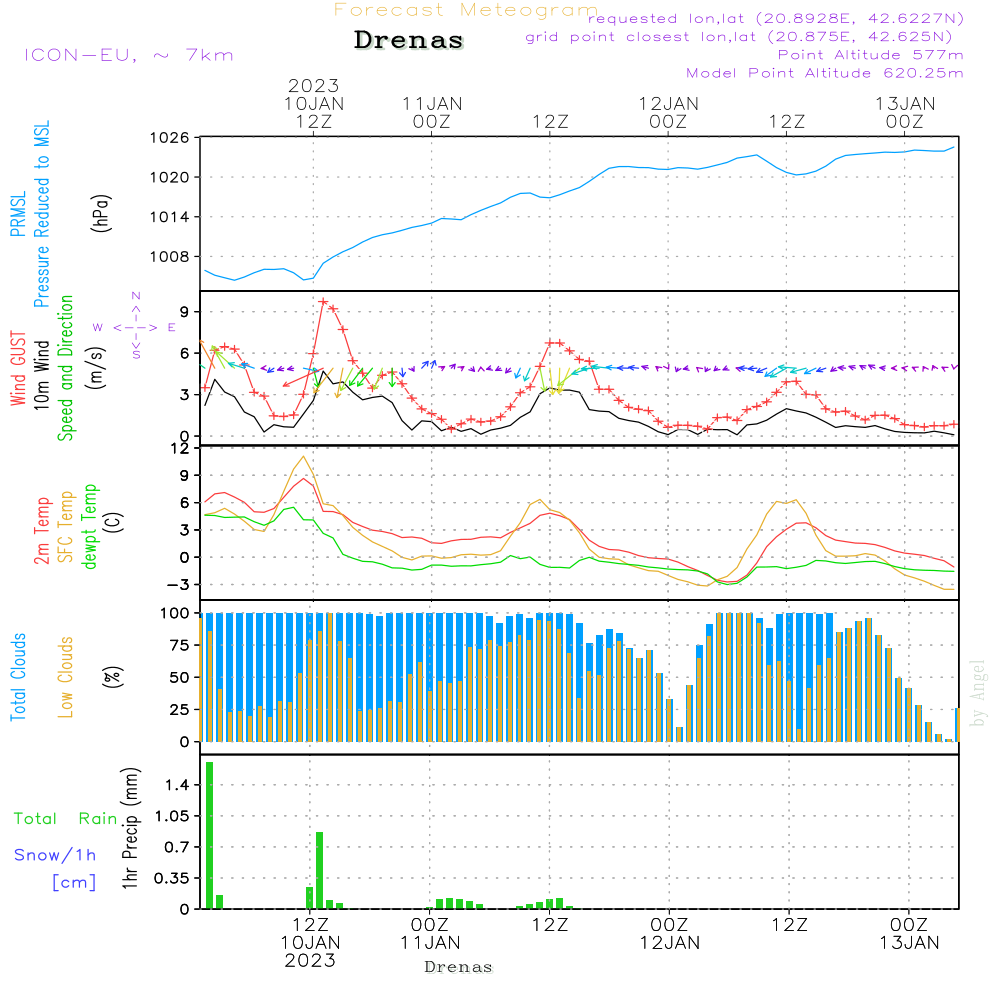The image size is (1000, 1000).
Task: Click the precipitation axis value '1.4'
Action: pyautogui.click(x=177, y=785)
